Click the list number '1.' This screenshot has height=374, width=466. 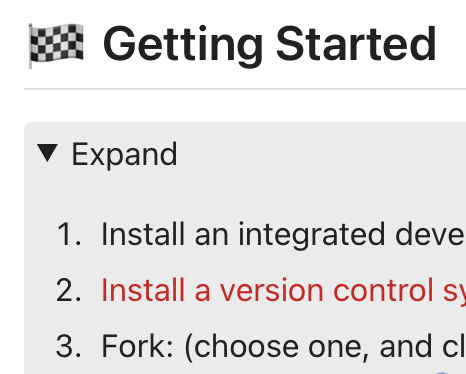tap(69, 235)
